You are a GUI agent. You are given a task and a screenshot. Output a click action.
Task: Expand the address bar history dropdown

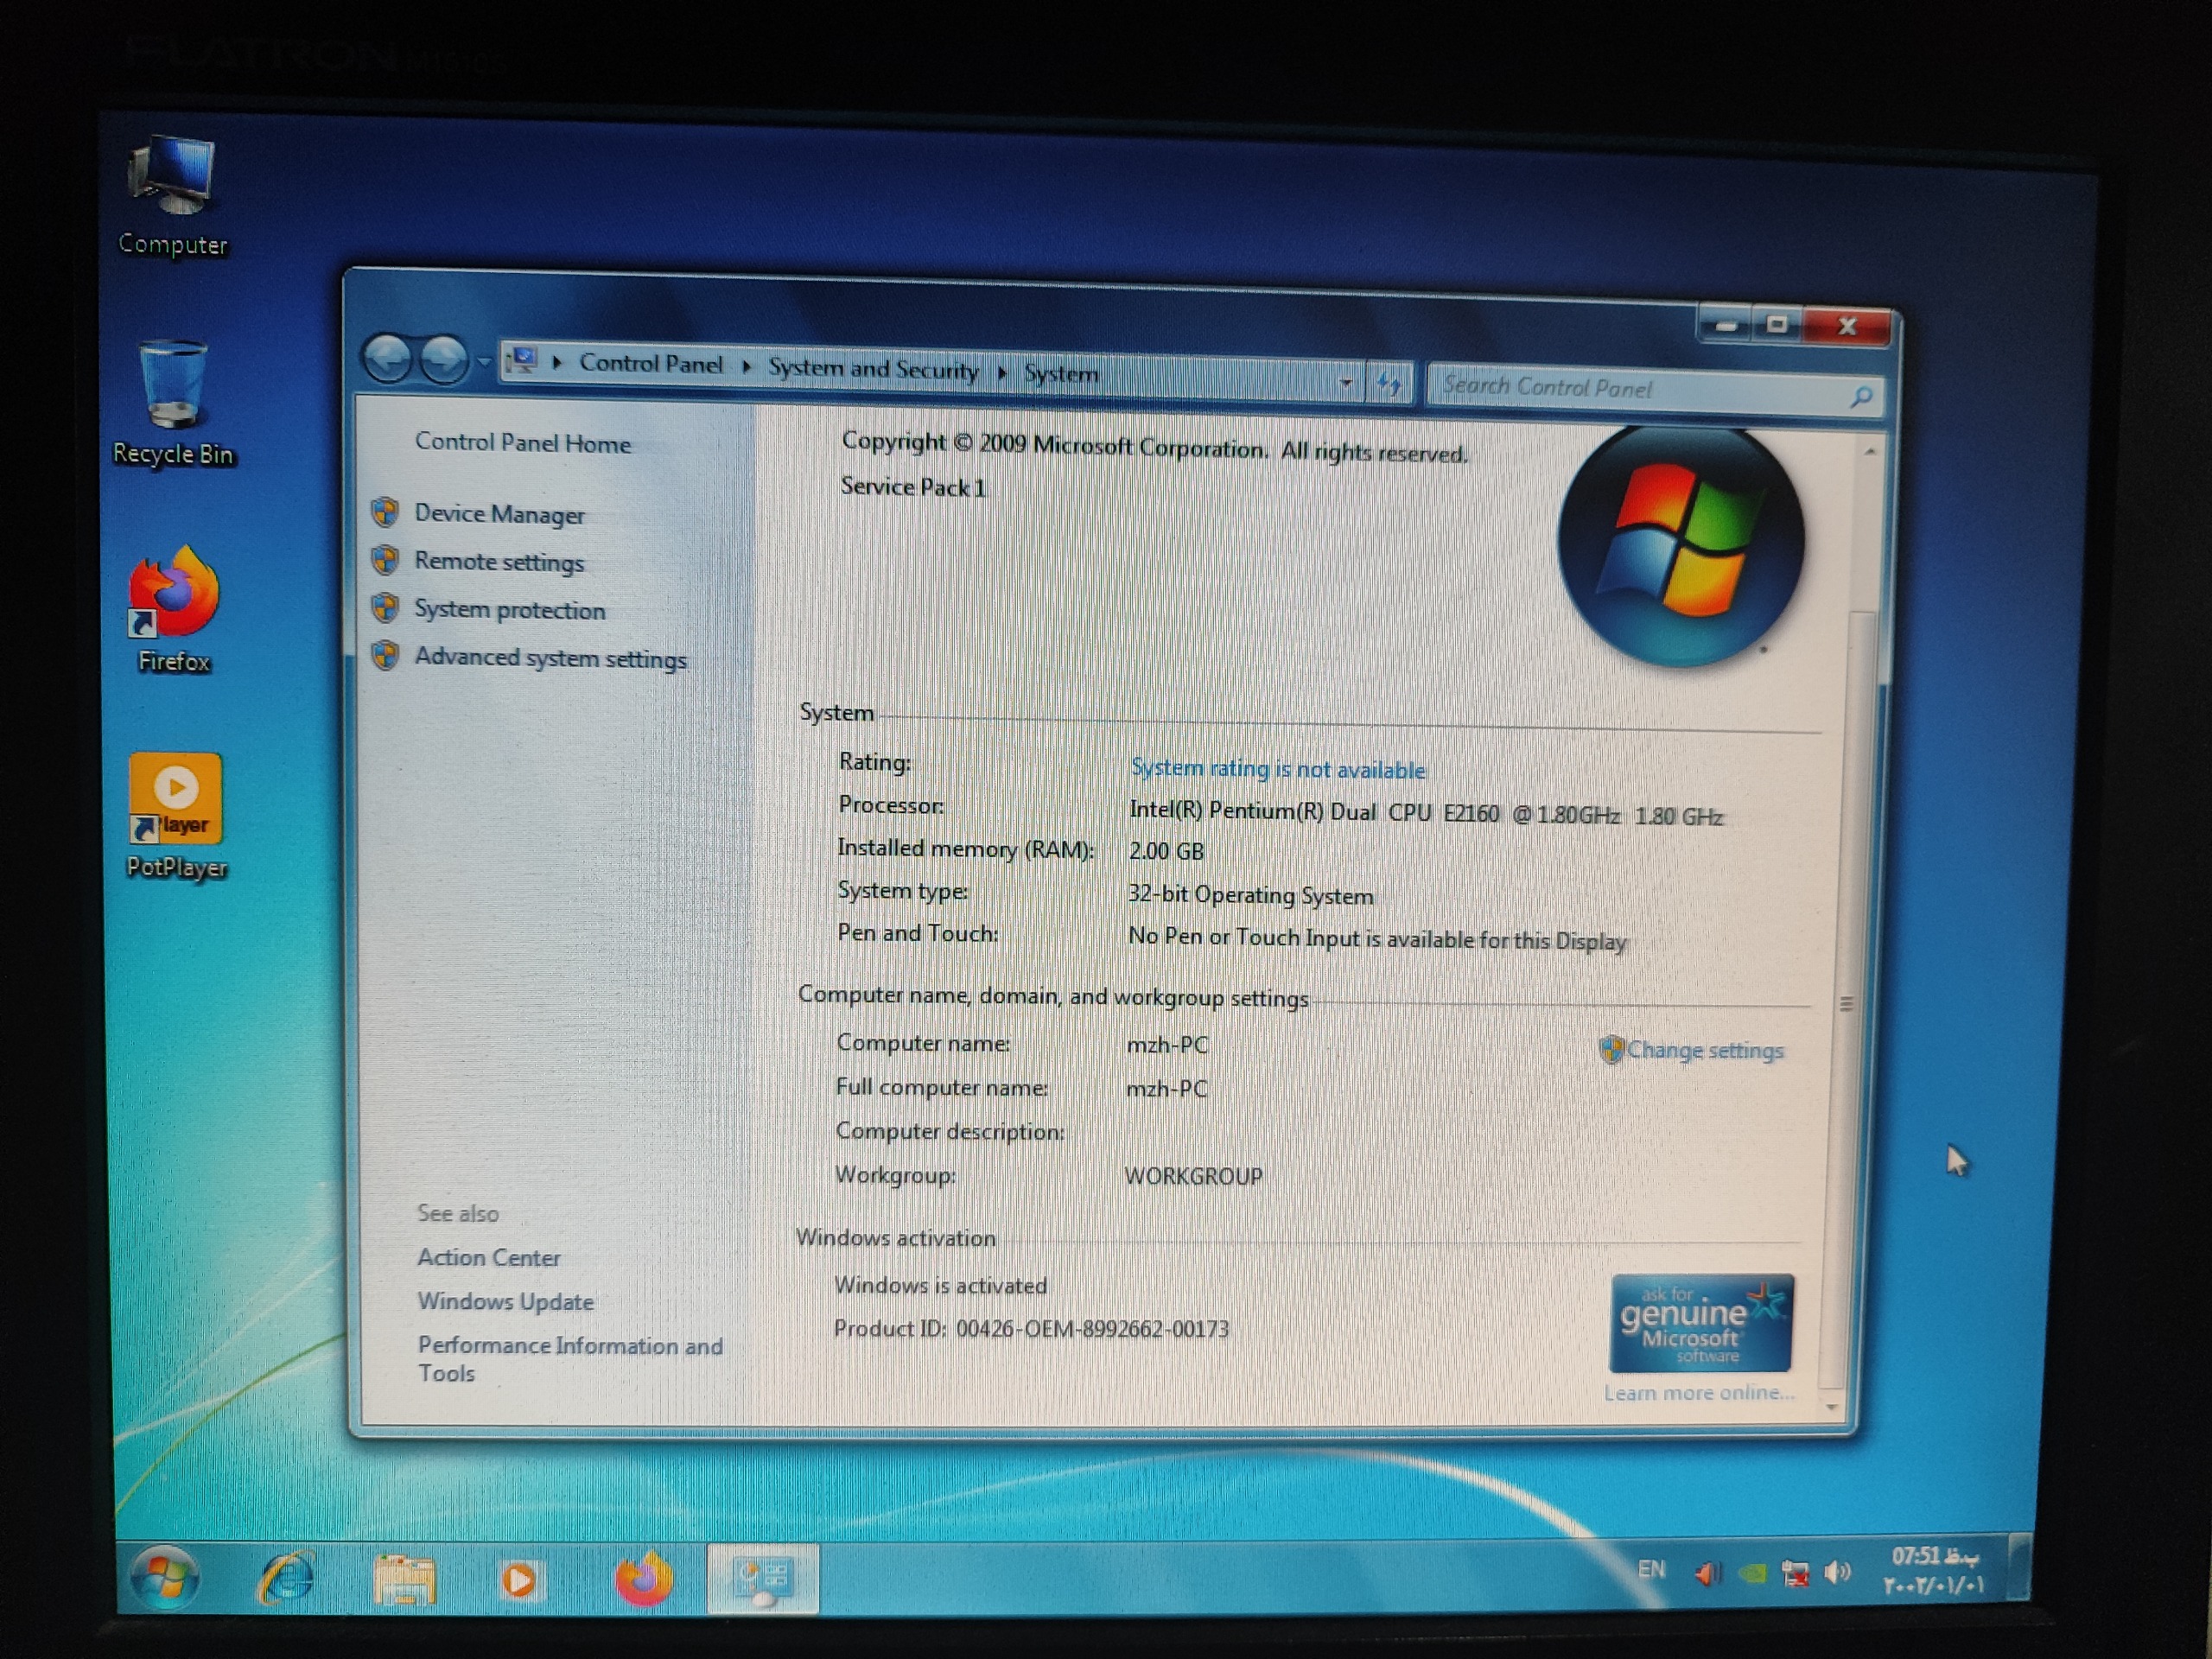tap(1346, 382)
